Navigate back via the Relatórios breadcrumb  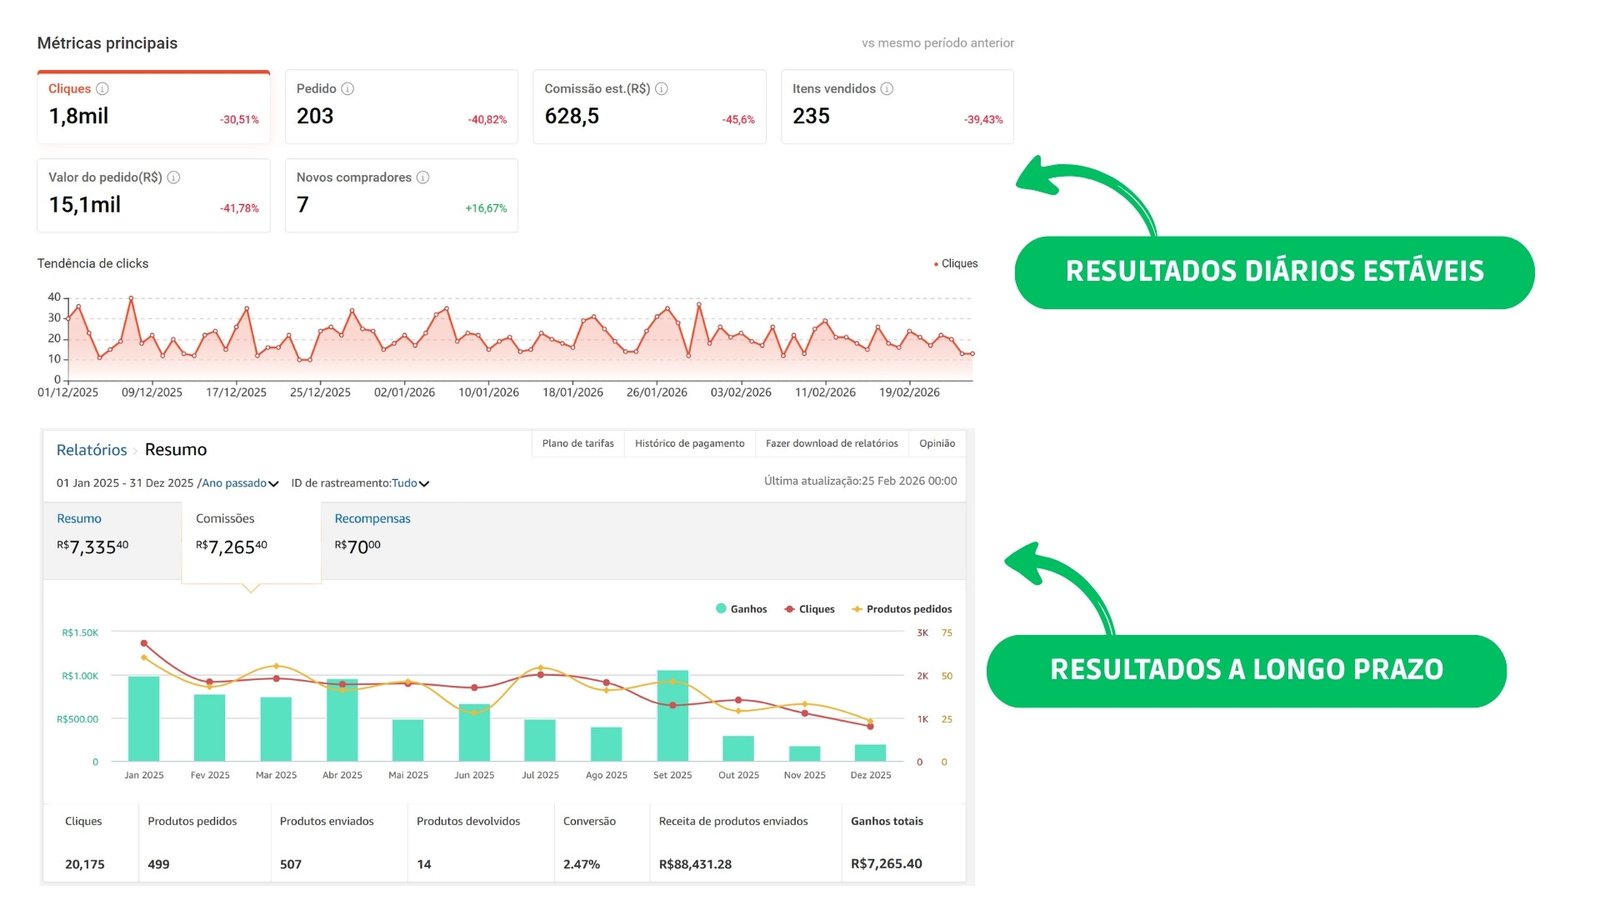click(90, 449)
